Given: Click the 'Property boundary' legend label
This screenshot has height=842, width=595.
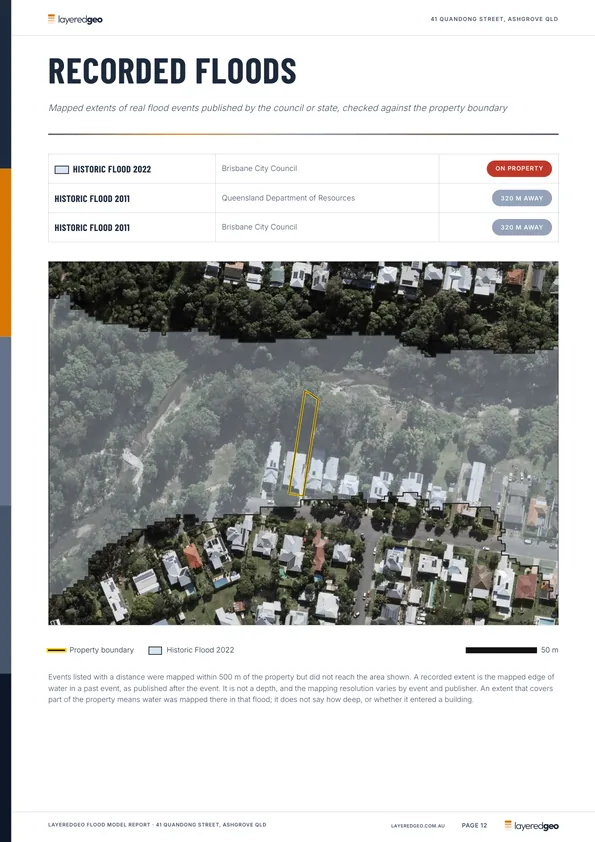Looking at the screenshot, I should point(101,650).
